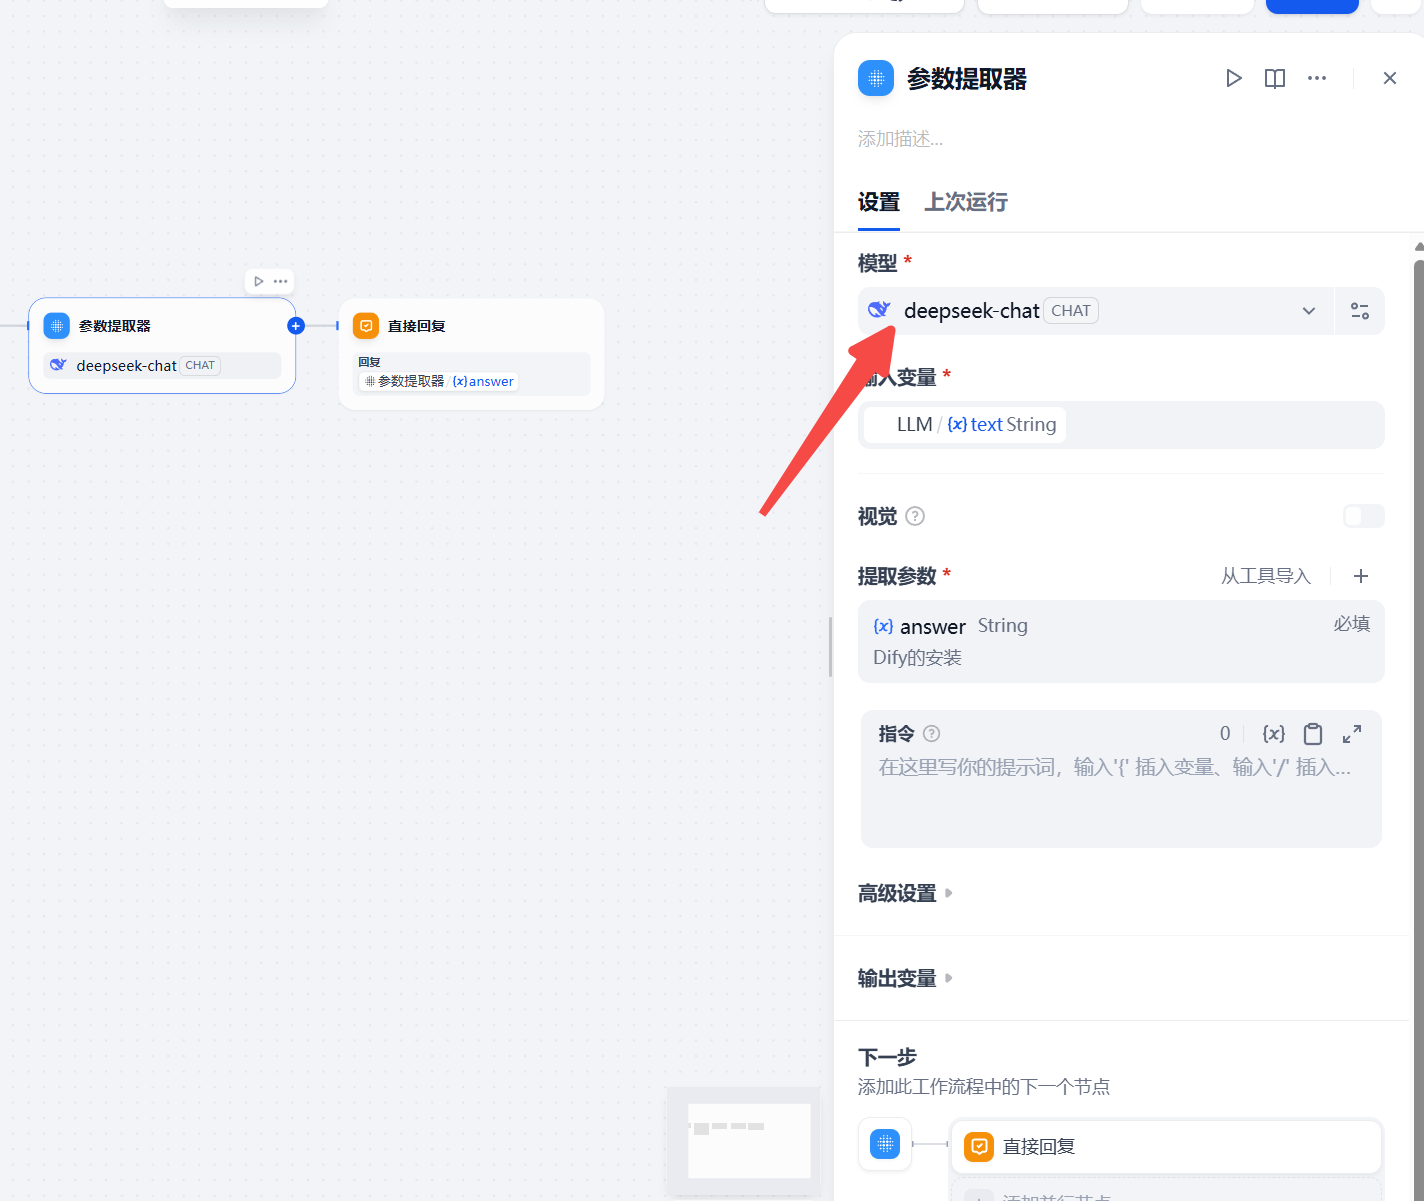The height and width of the screenshot is (1201, 1424).
Task: Click the blue button in top toolbar
Action: tap(1312, 6)
